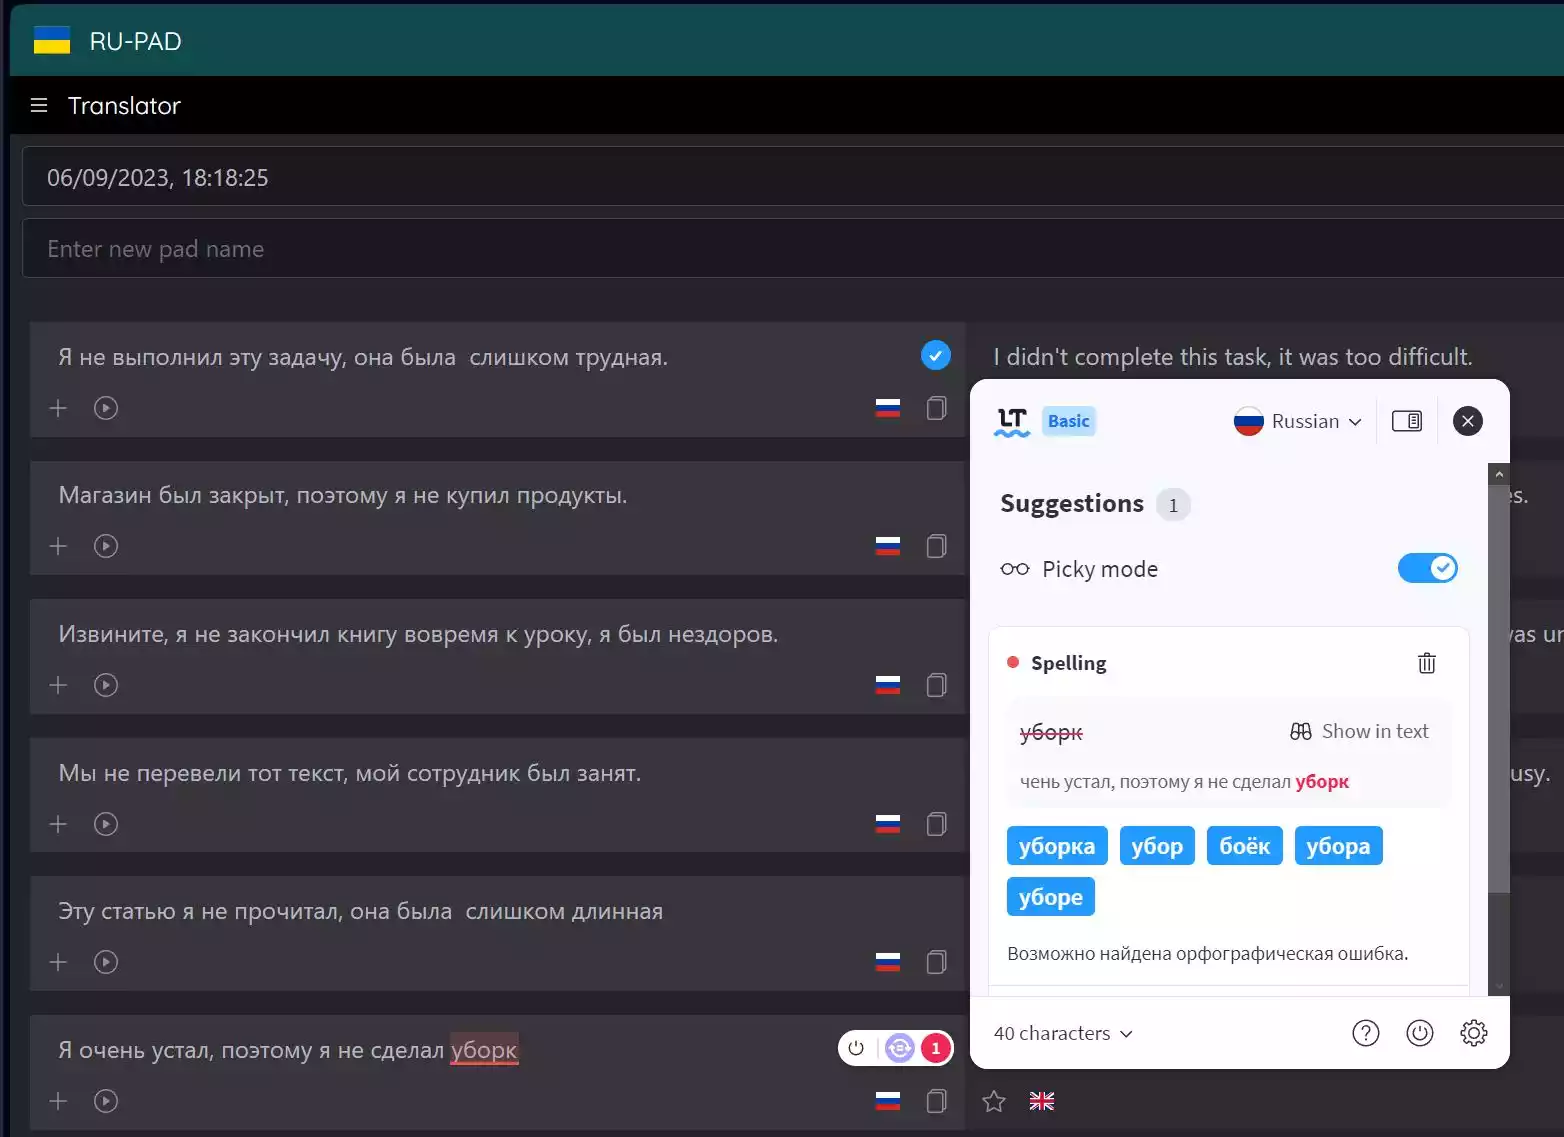Image resolution: width=1564 pixels, height=1137 pixels.
Task: Click the Ukrainian flag logo
Action: [52, 41]
